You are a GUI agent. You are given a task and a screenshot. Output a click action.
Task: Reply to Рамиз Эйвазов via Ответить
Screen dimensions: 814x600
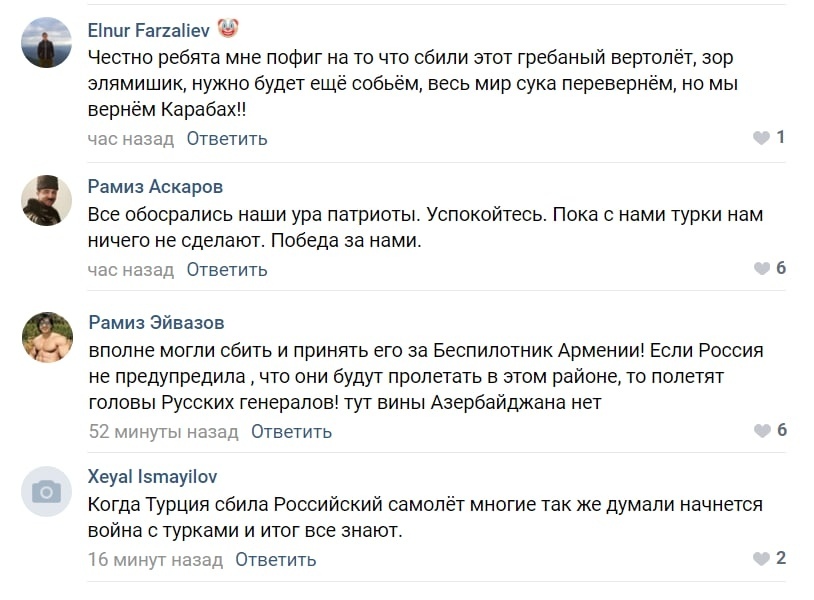point(291,431)
